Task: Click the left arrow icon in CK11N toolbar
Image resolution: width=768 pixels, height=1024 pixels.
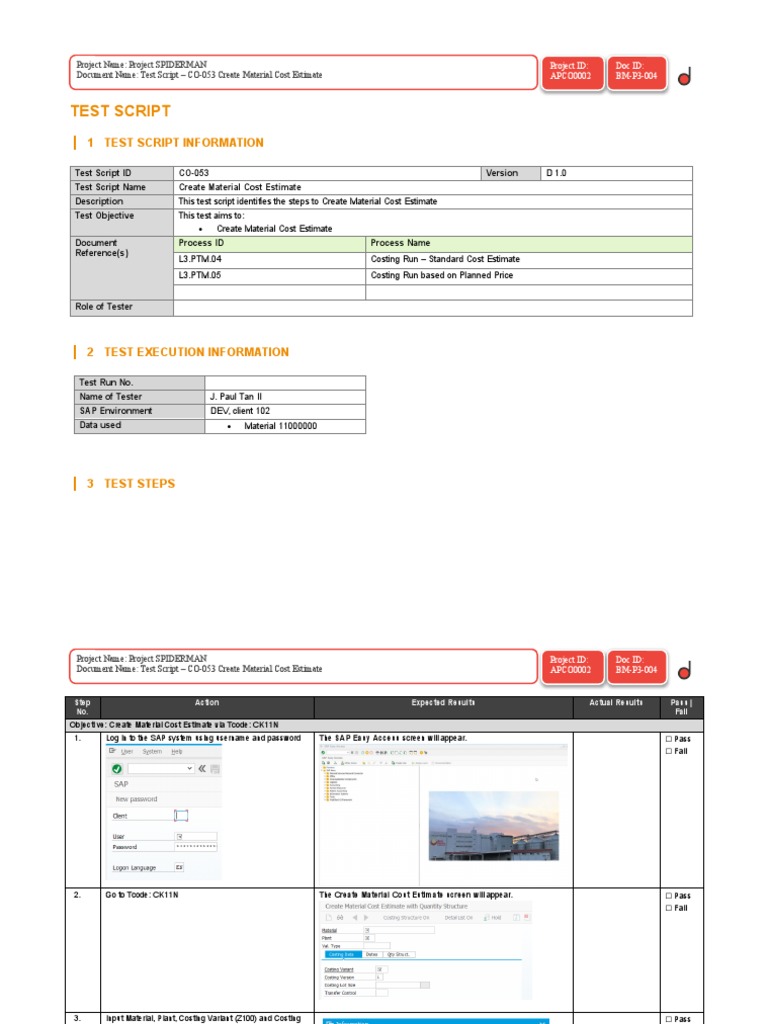Action: pos(355,918)
